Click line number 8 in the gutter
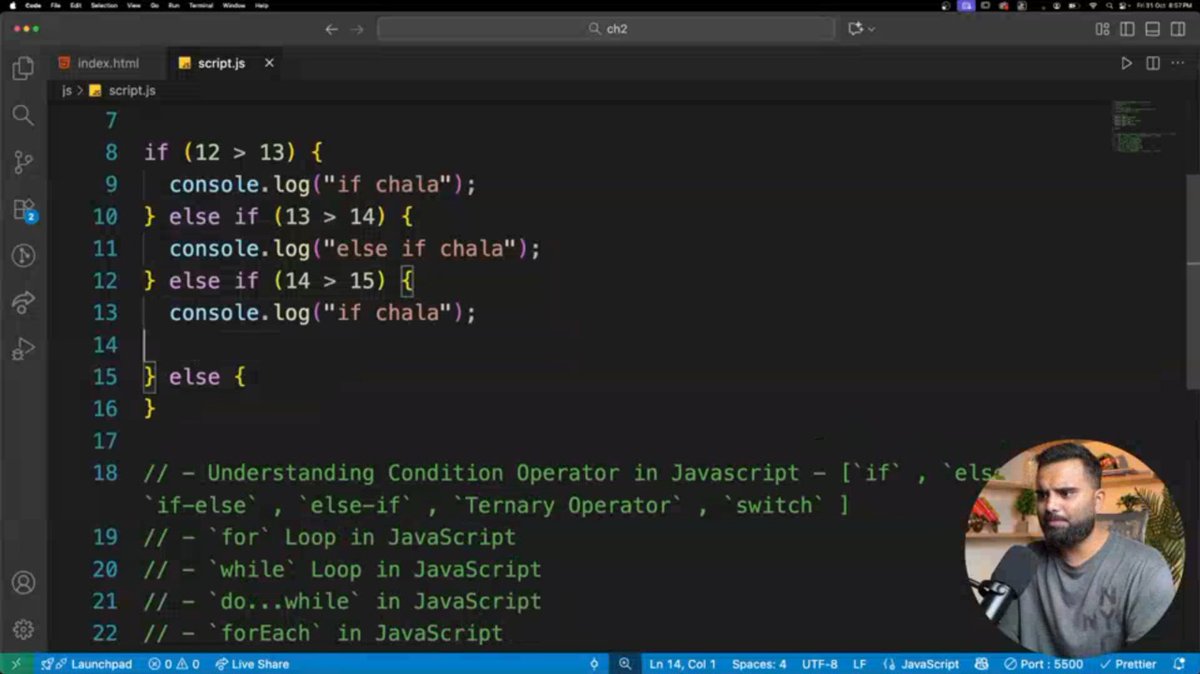The width and height of the screenshot is (1200, 674). pos(110,152)
